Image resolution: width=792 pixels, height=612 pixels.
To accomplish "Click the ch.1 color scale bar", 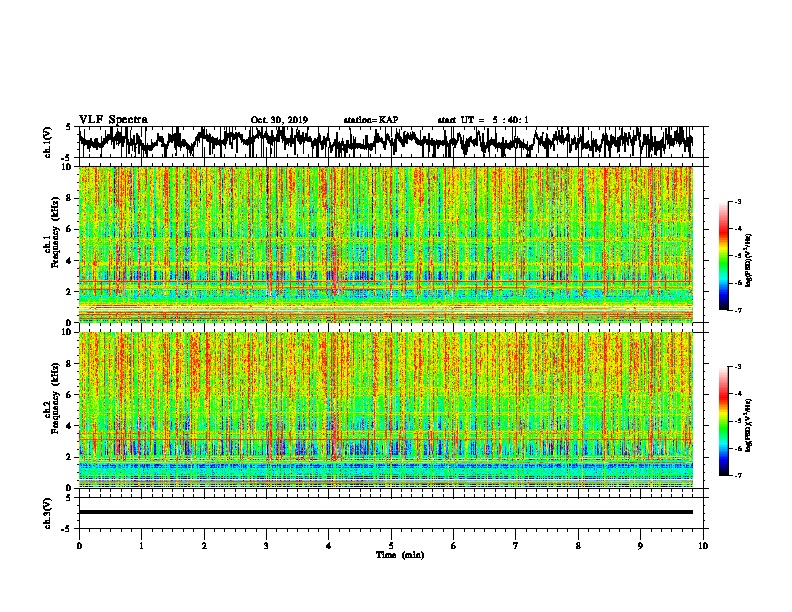I will pos(723,256).
